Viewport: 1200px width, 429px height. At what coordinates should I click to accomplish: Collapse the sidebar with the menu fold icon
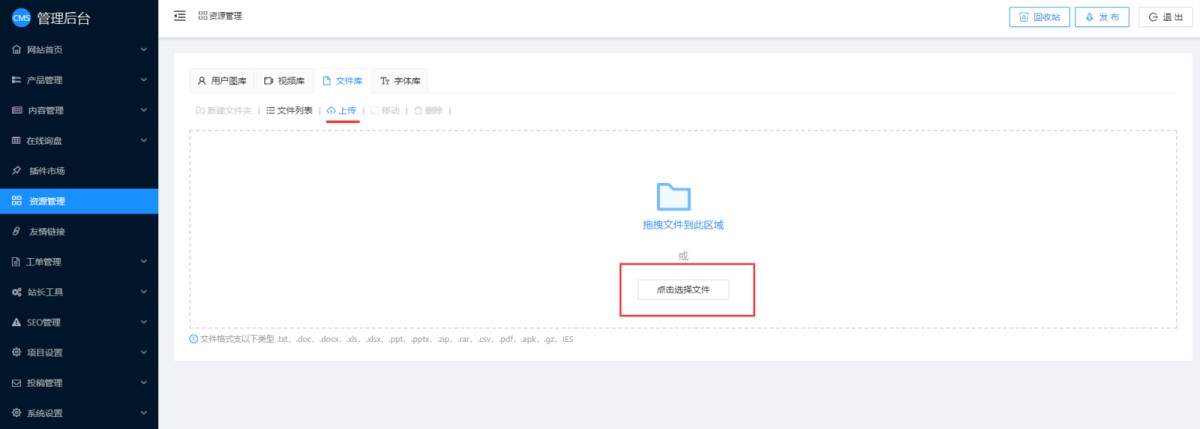pos(180,16)
